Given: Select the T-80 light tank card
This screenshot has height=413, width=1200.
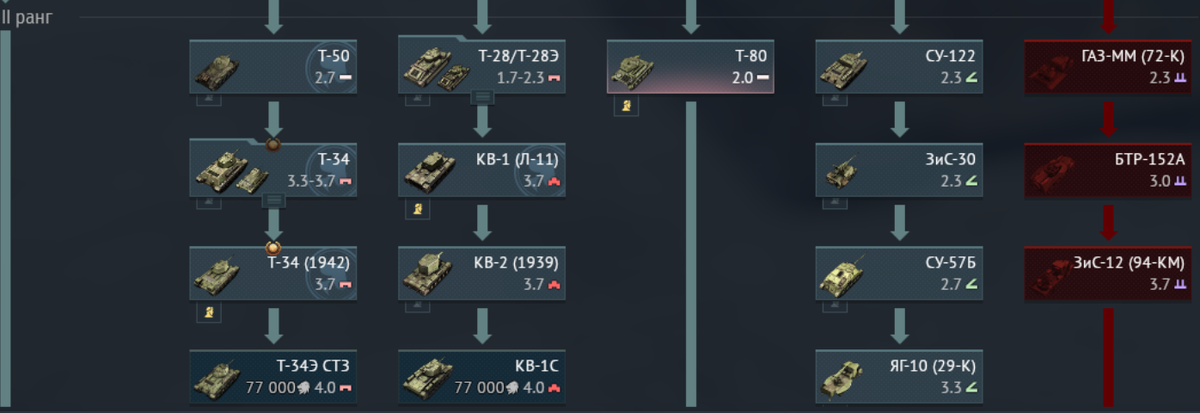Looking at the screenshot, I should 690,68.
